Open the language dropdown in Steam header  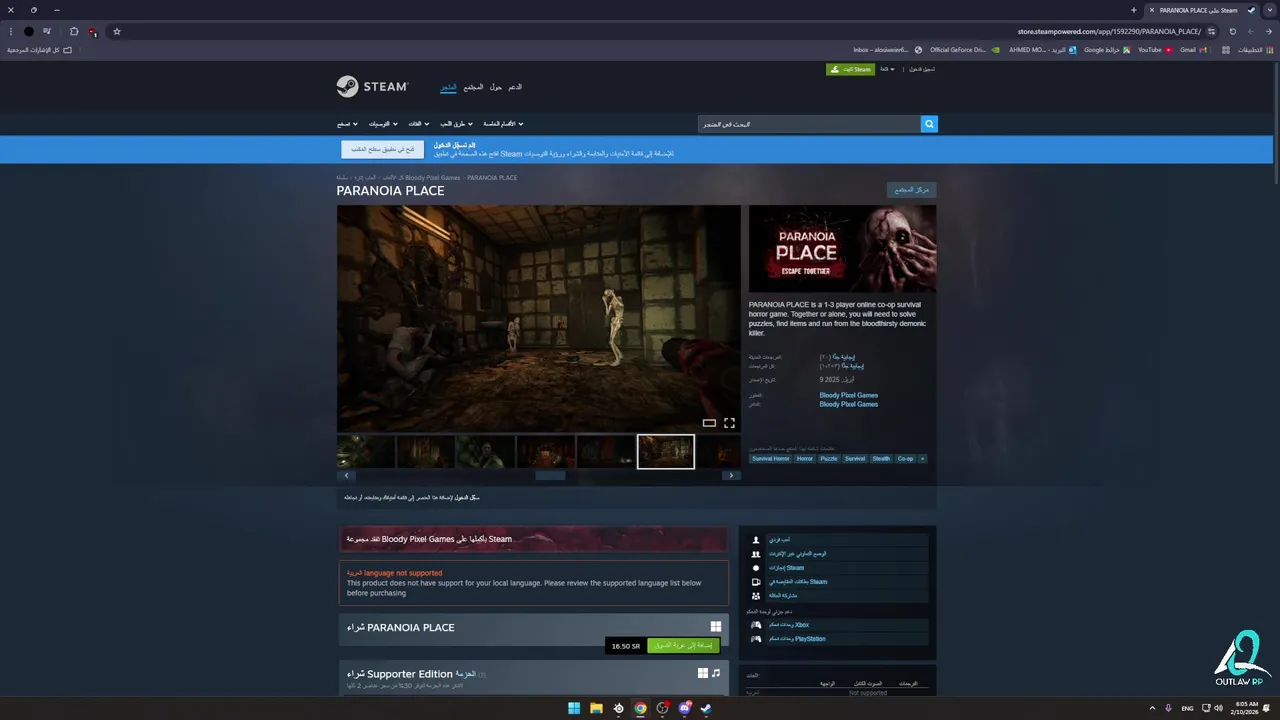[x=887, y=69]
